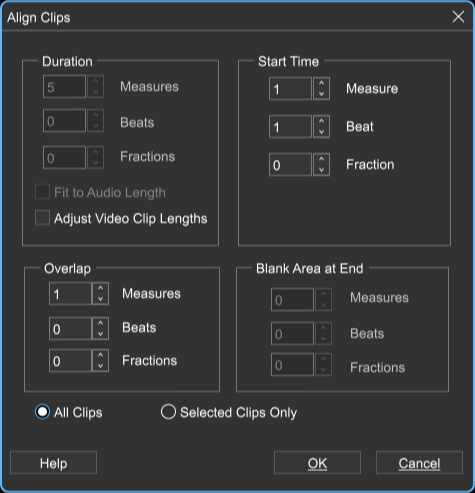Image resolution: width=475 pixels, height=493 pixels.
Task: Confirm alignment with OK button
Action: pyautogui.click(x=317, y=463)
